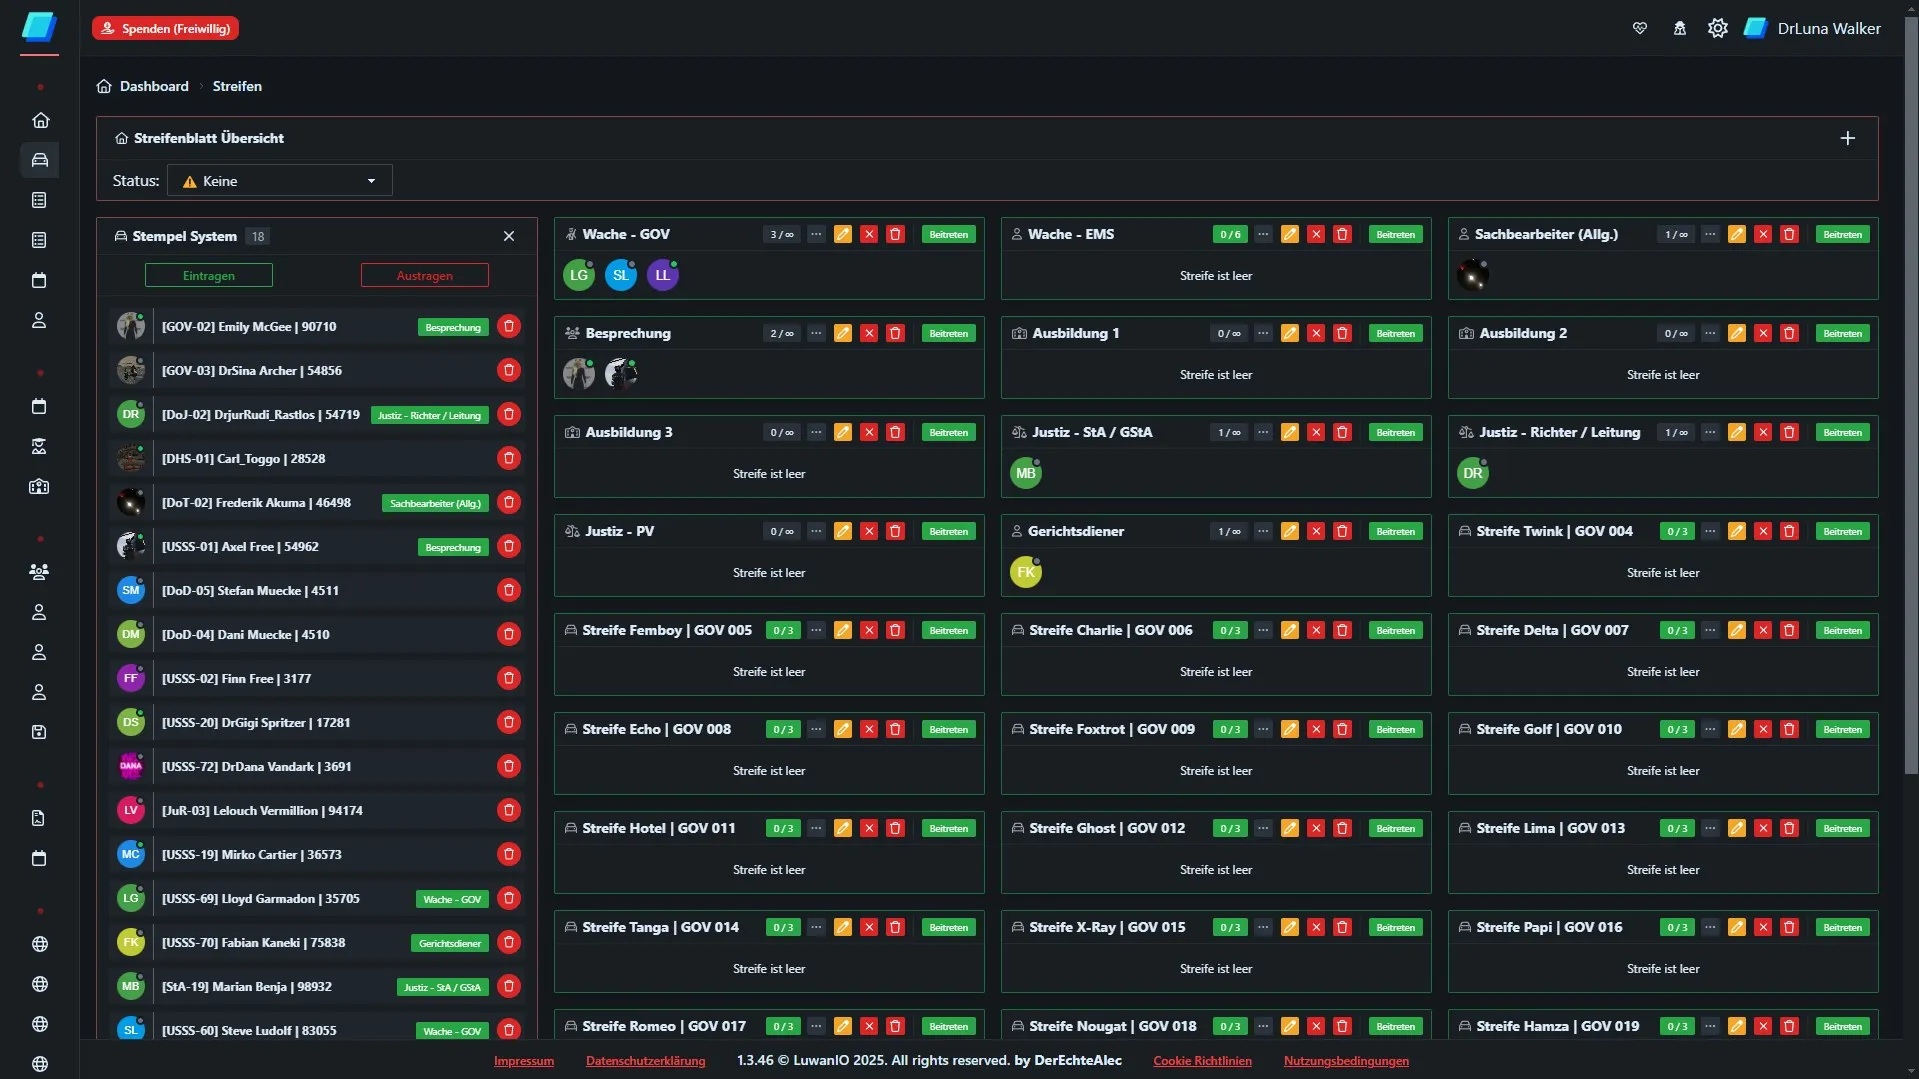Click the save disk icon in the sidebar
Screen dimensions: 1919x1079
pos(40,732)
